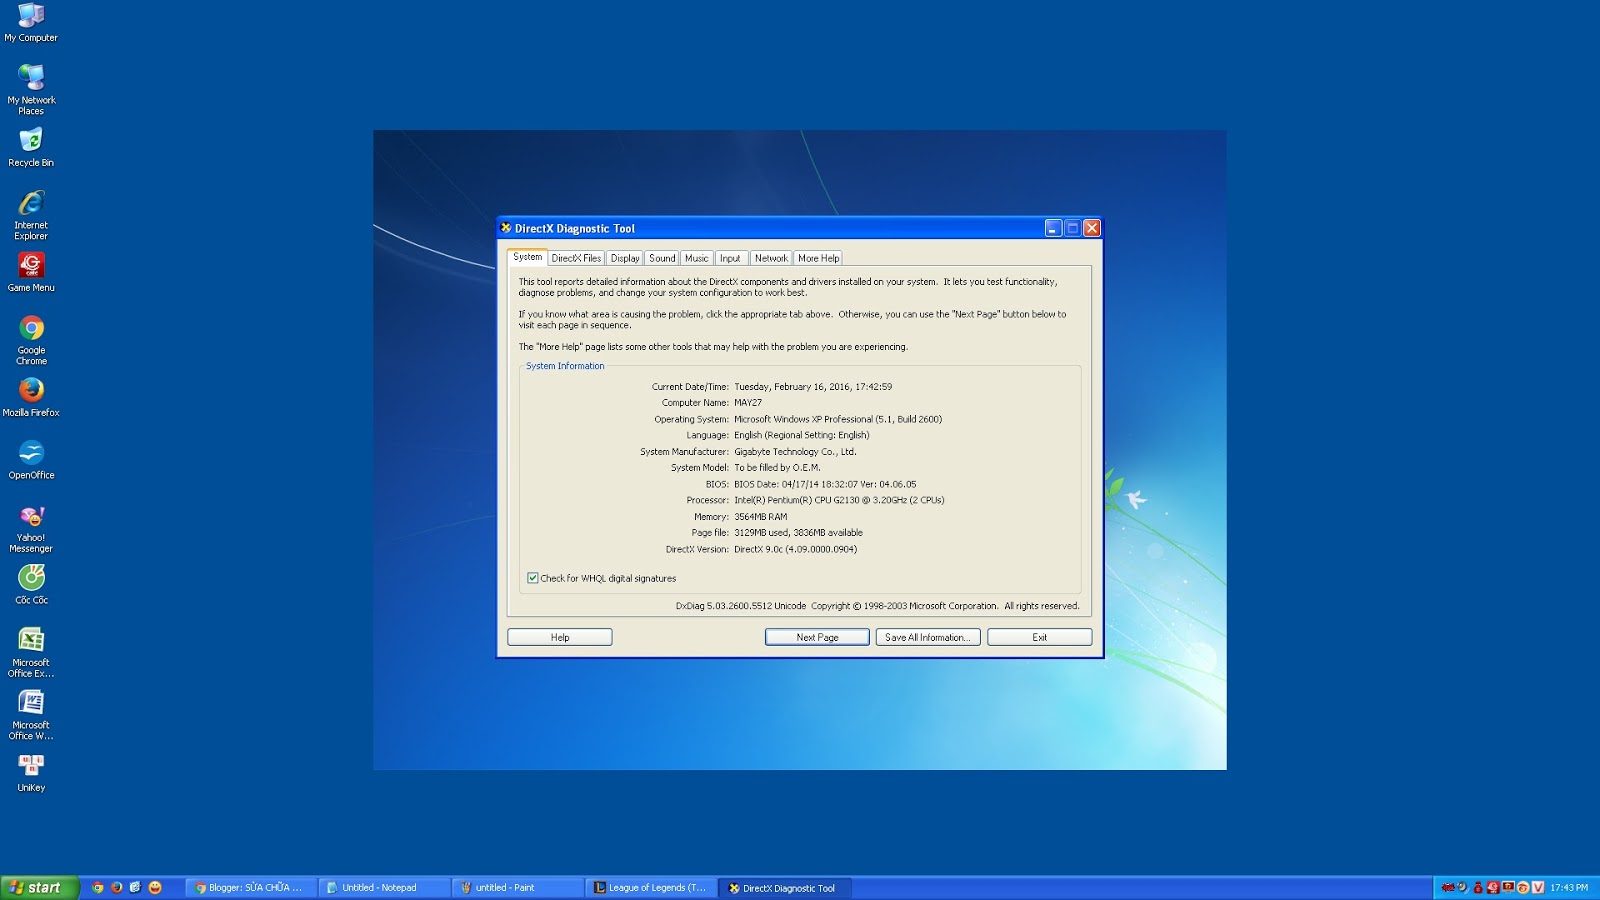Viewport: 1600px width, 900px height.
Task: Open My Network Places icon
Action: pos(31,89)
